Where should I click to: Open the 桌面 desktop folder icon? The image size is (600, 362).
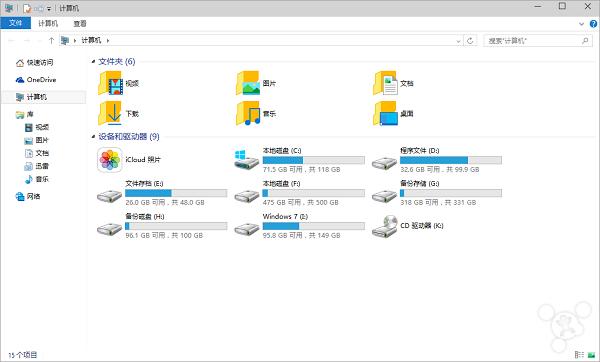(385, 113)
